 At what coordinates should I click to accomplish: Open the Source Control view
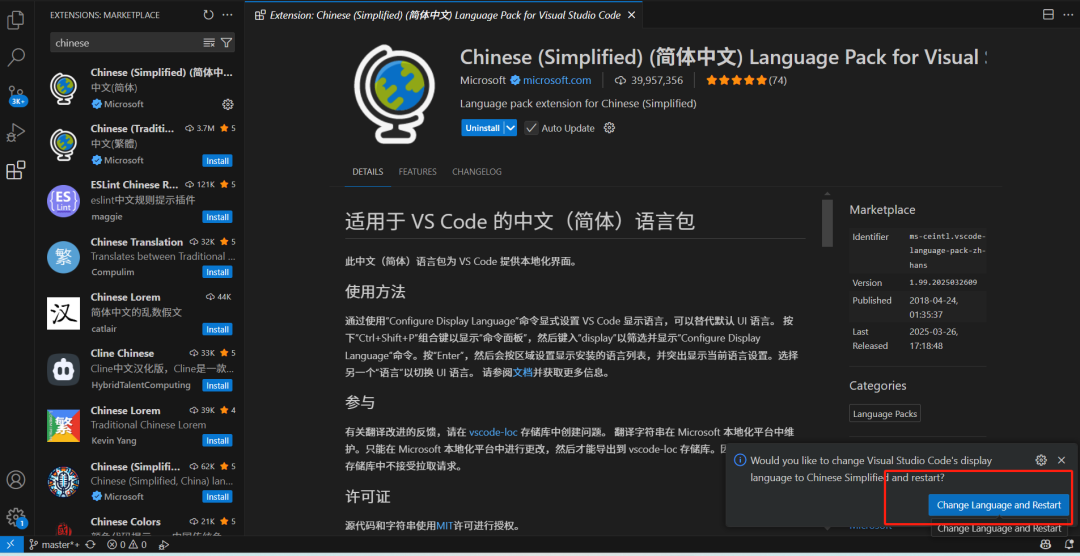point(16,94)
